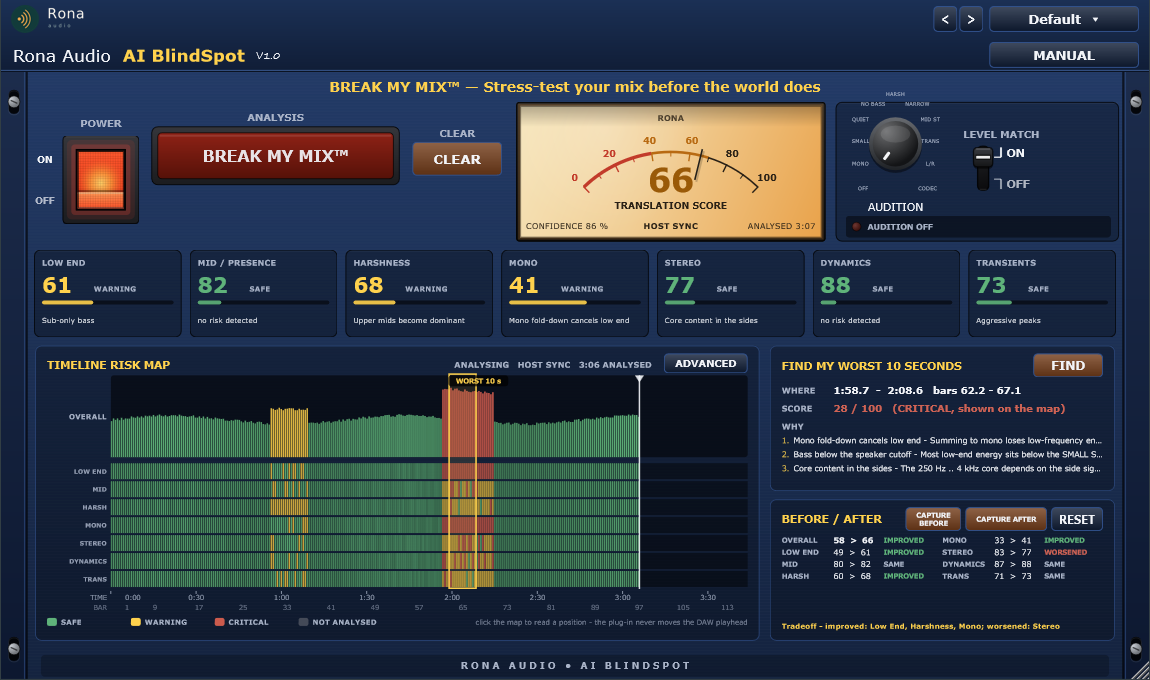Click the 2:00 time label on timeline
1150x680 pixels.
(452, 597)
